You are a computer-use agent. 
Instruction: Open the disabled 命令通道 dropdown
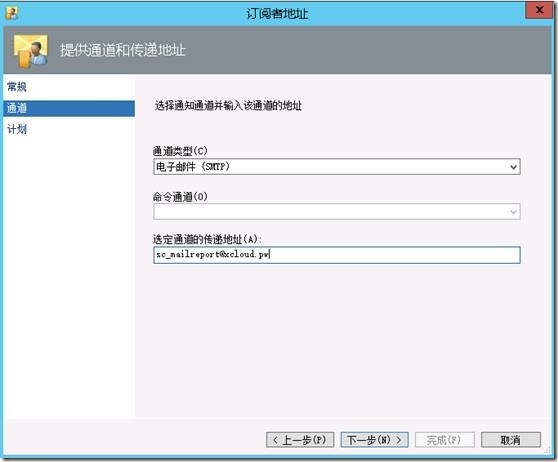[337, 212]
